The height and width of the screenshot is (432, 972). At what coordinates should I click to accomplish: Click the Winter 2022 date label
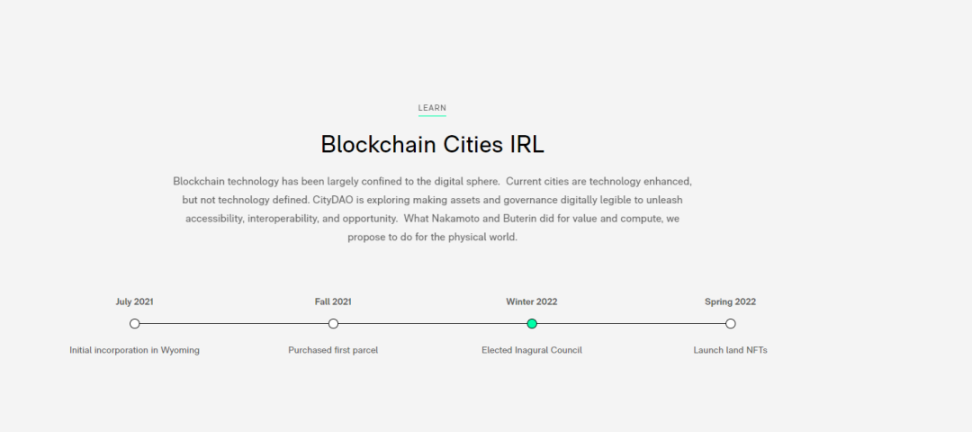532,302
